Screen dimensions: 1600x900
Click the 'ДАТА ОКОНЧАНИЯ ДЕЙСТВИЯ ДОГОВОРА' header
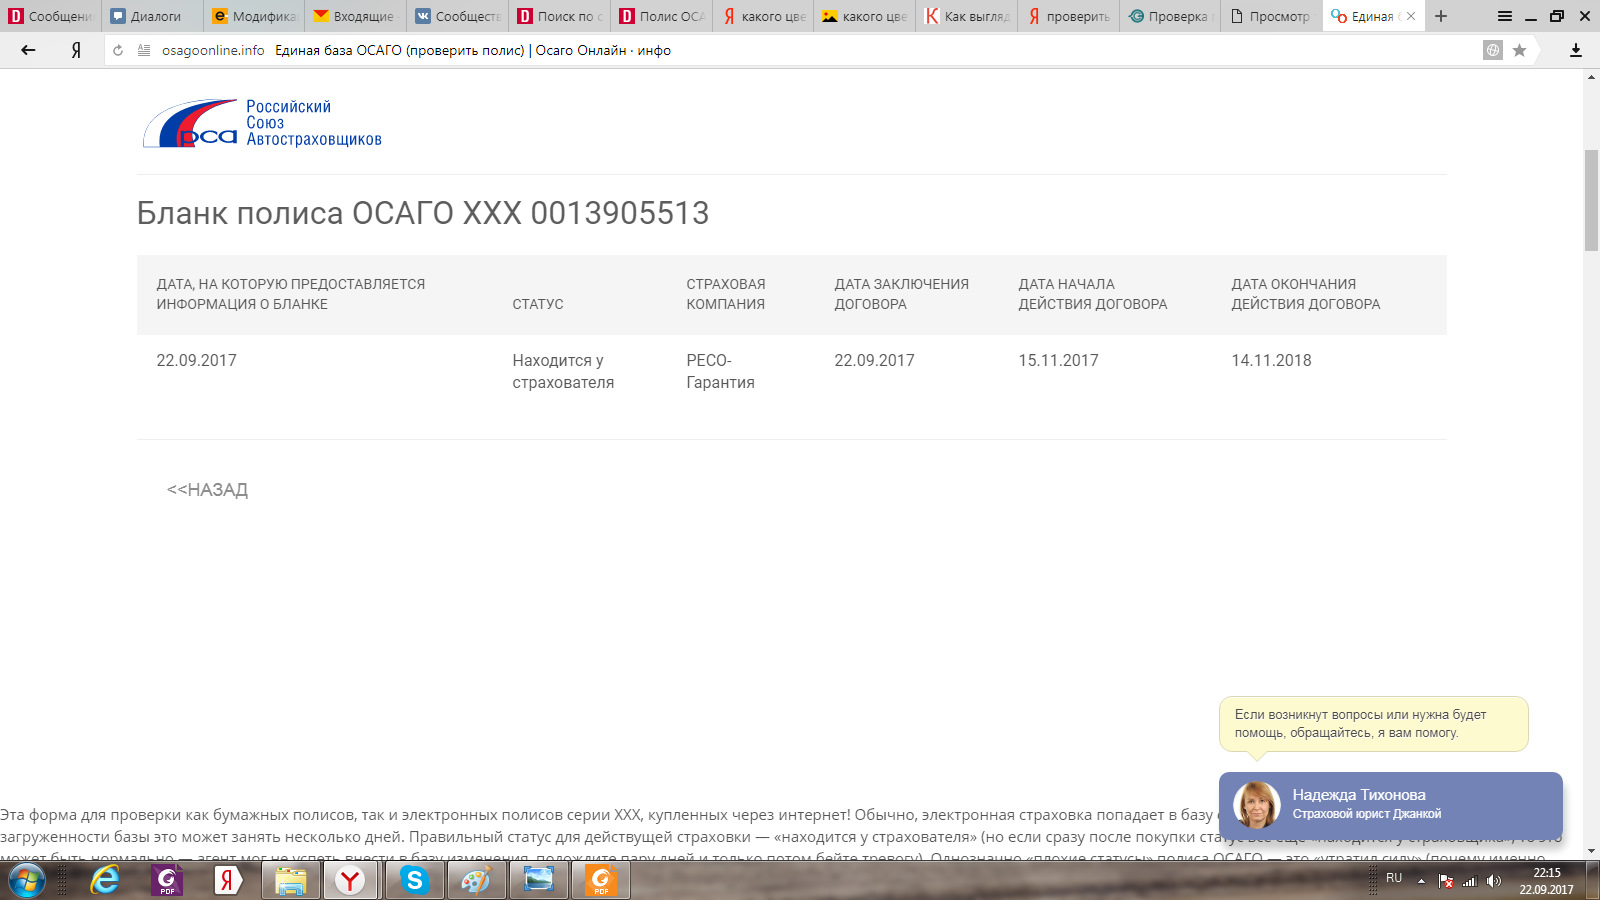1306,294
